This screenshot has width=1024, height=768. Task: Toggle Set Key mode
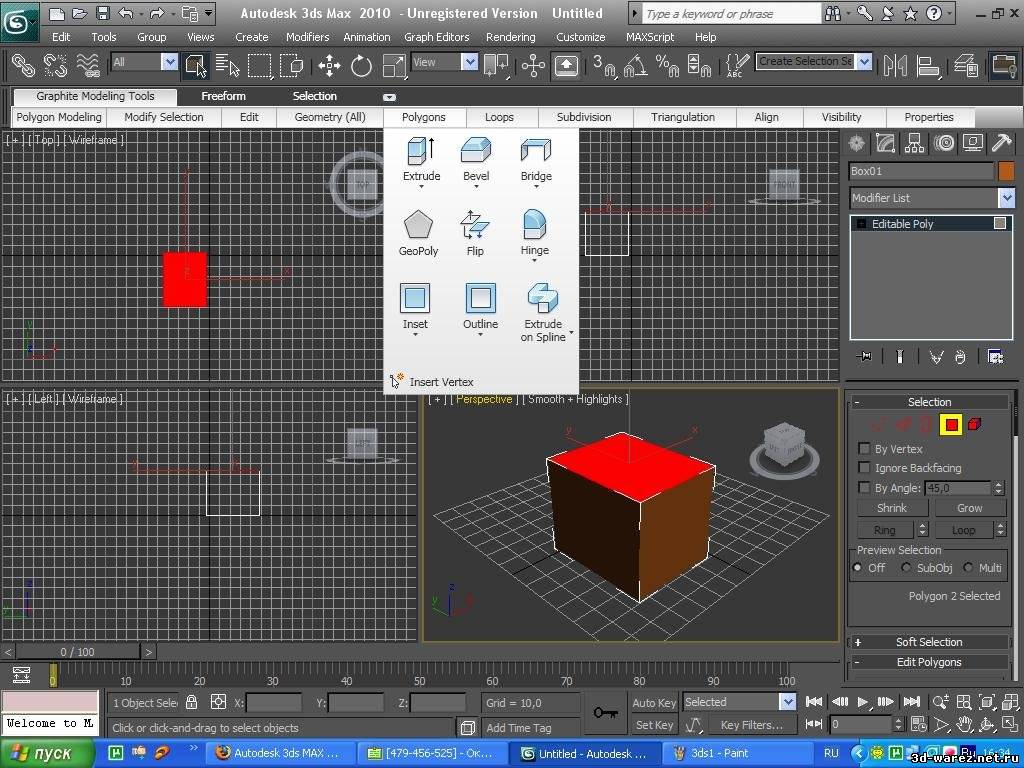(x=654, y=725)
